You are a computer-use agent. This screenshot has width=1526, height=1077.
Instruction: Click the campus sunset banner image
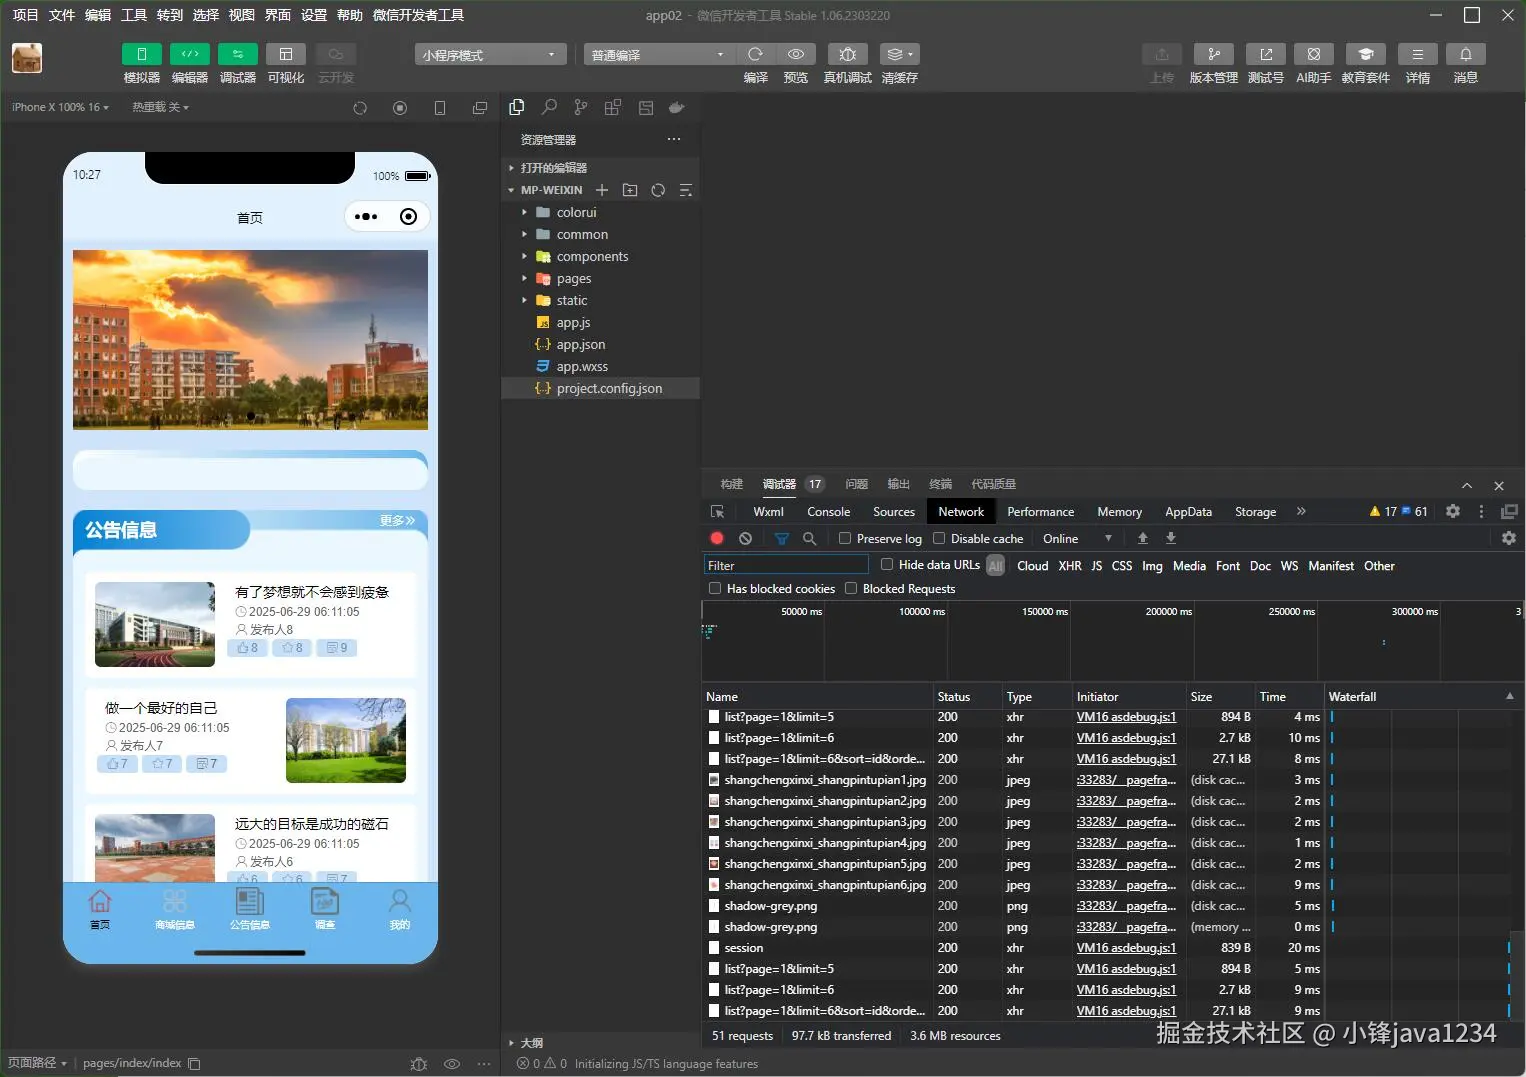pos(250,340)
